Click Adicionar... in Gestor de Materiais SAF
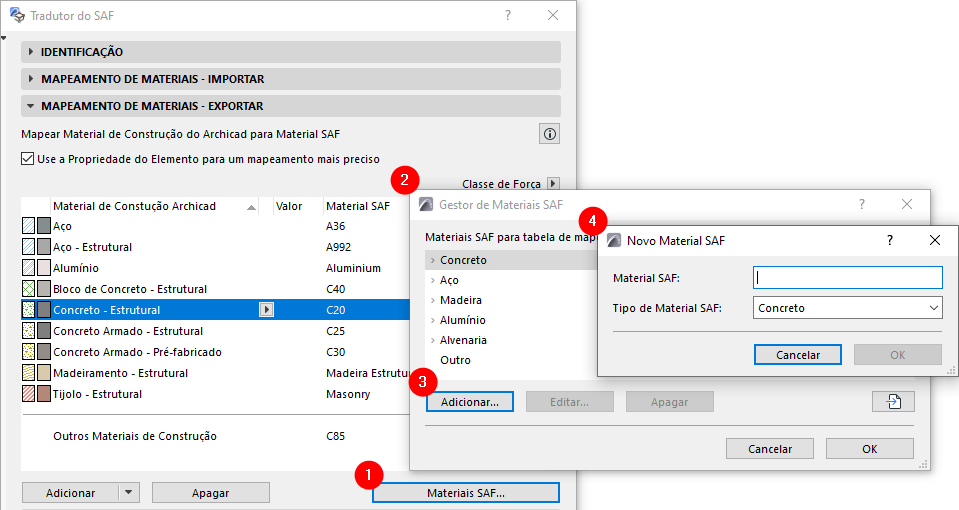The height and width of the screenshot is (510, 959). pos(470,402)
